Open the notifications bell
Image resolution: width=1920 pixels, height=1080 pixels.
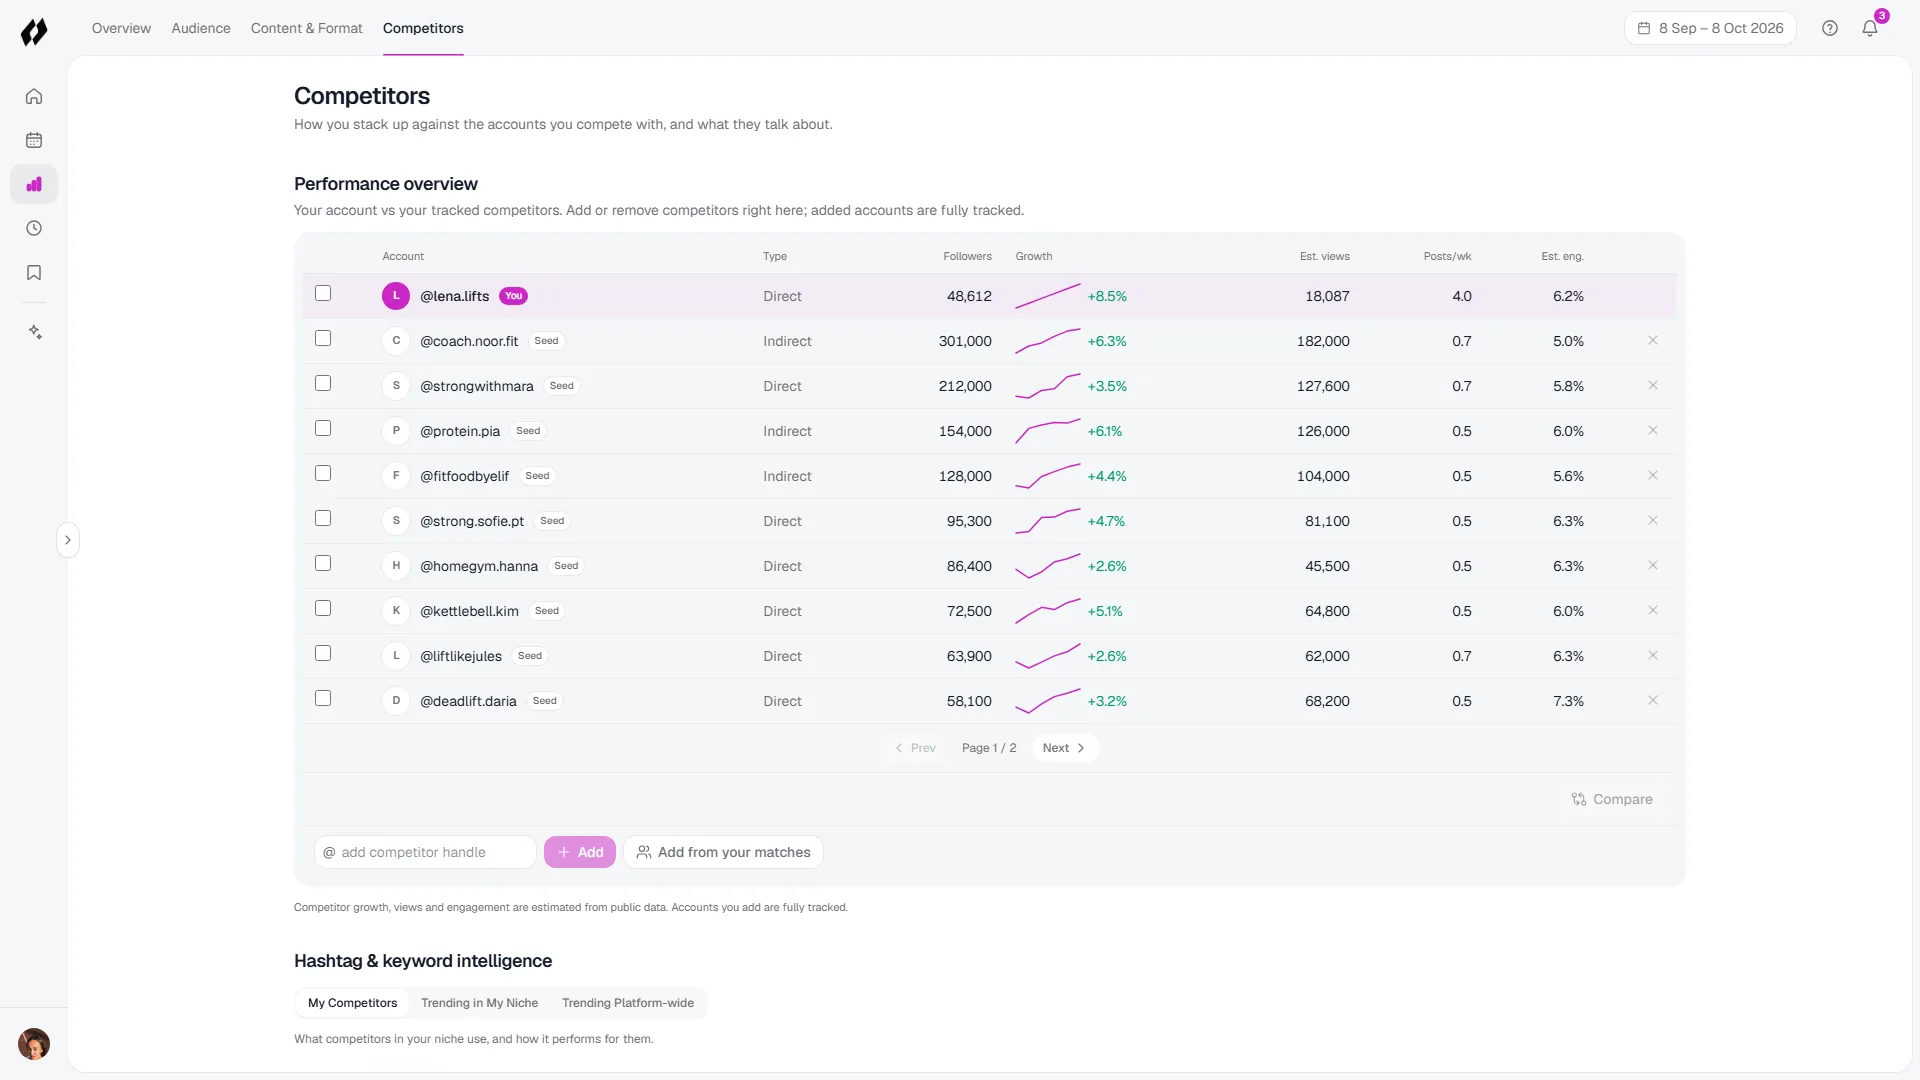point(1870,28)
